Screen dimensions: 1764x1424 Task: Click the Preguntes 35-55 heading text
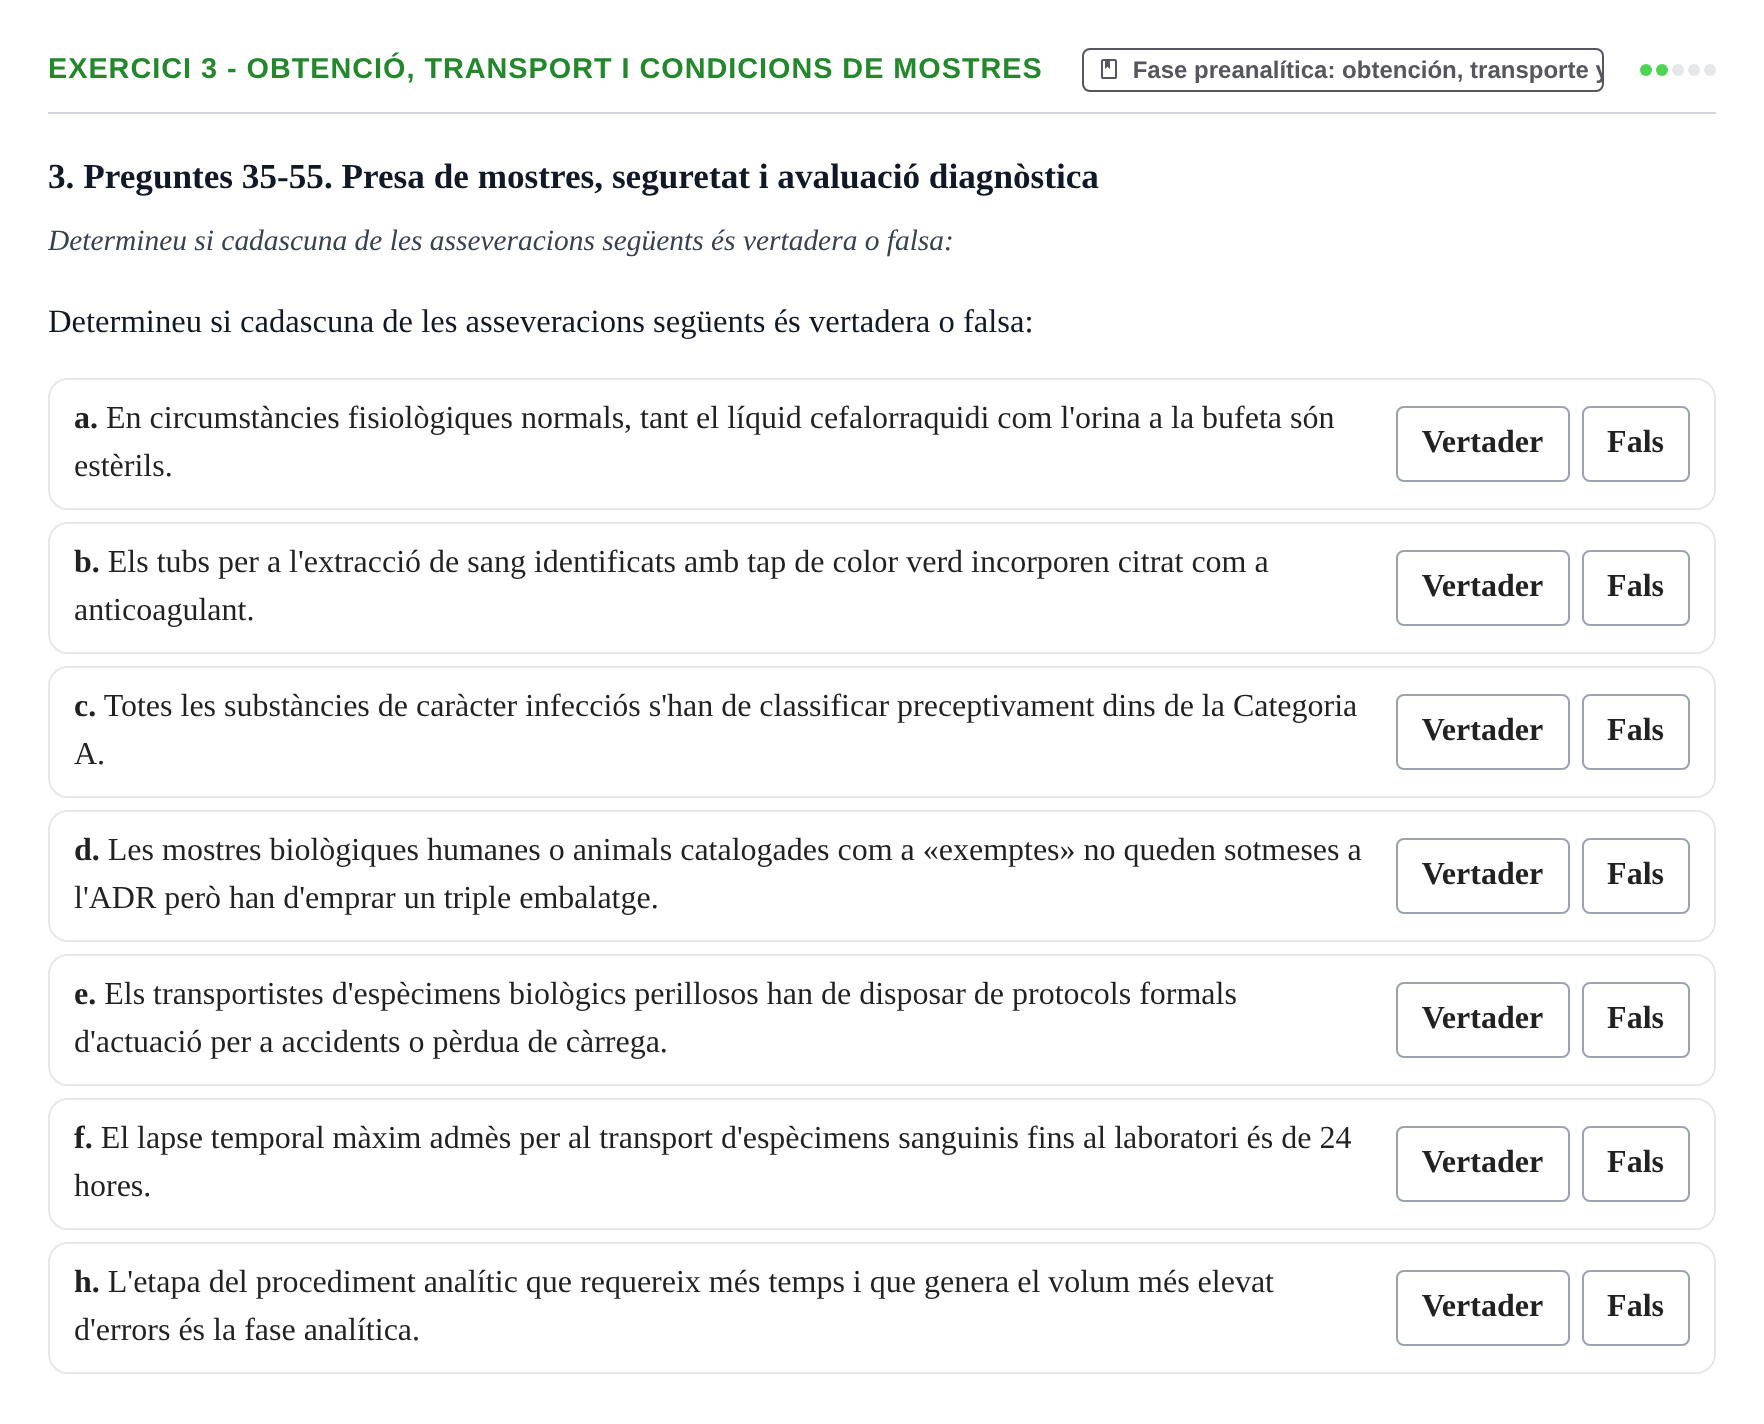coord(573,177)
